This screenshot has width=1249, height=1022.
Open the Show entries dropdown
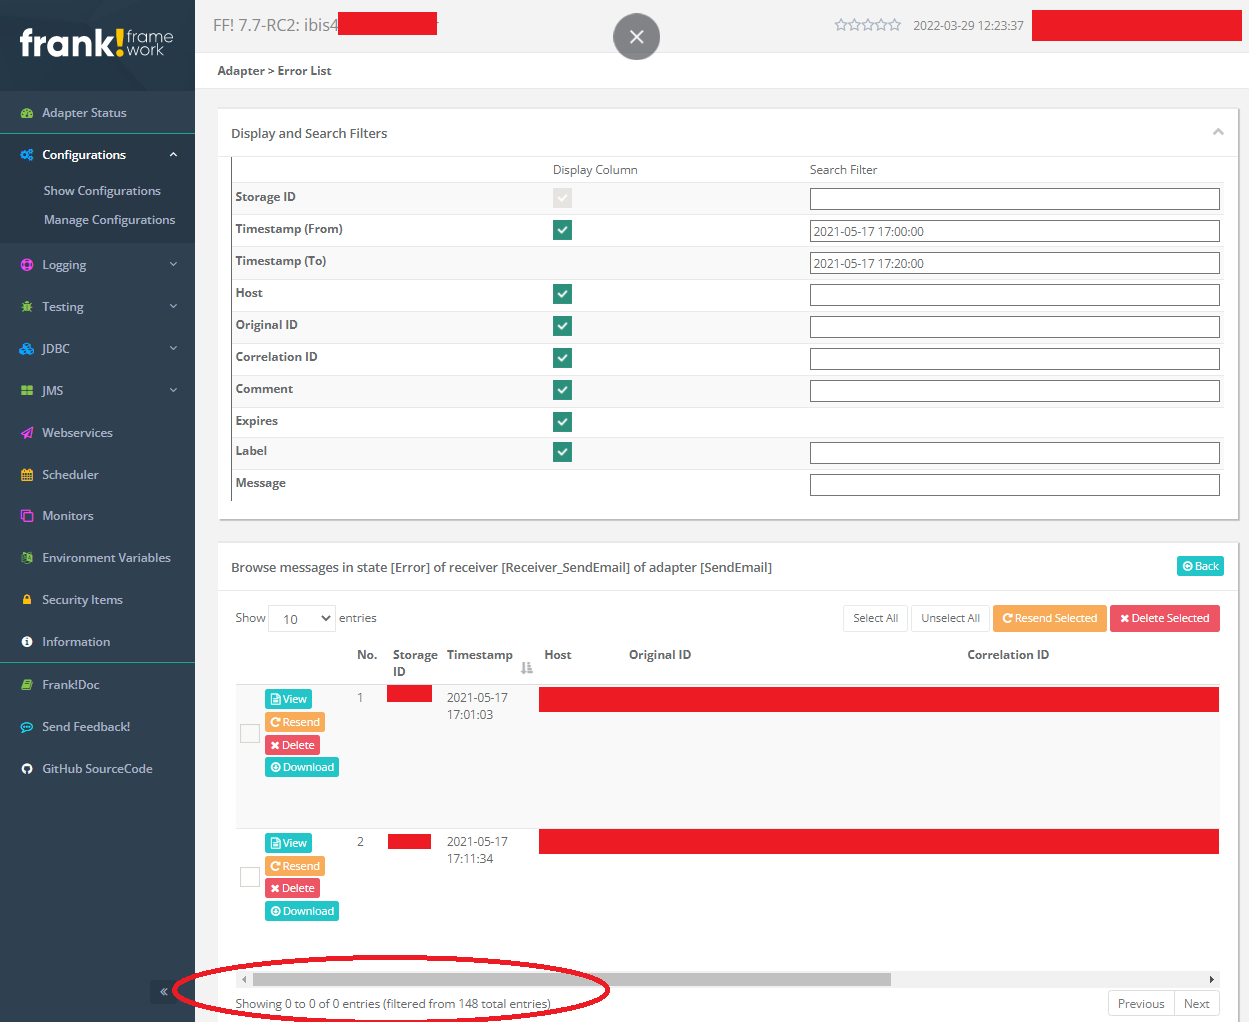pos(301,618)
